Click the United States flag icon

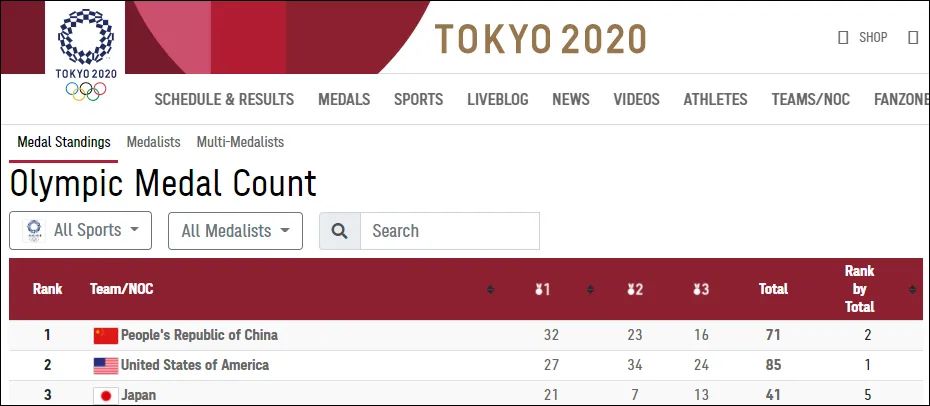pyautogui.click(x=106, y=366)
